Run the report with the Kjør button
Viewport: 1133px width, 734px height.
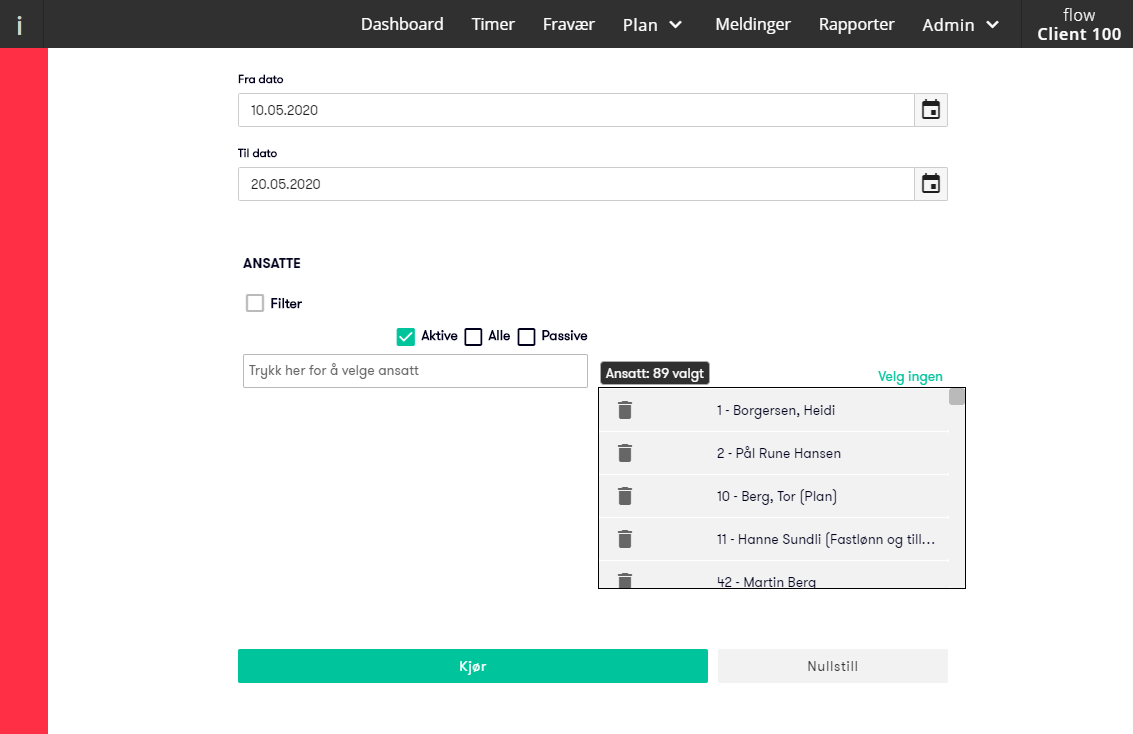point(473,666)
